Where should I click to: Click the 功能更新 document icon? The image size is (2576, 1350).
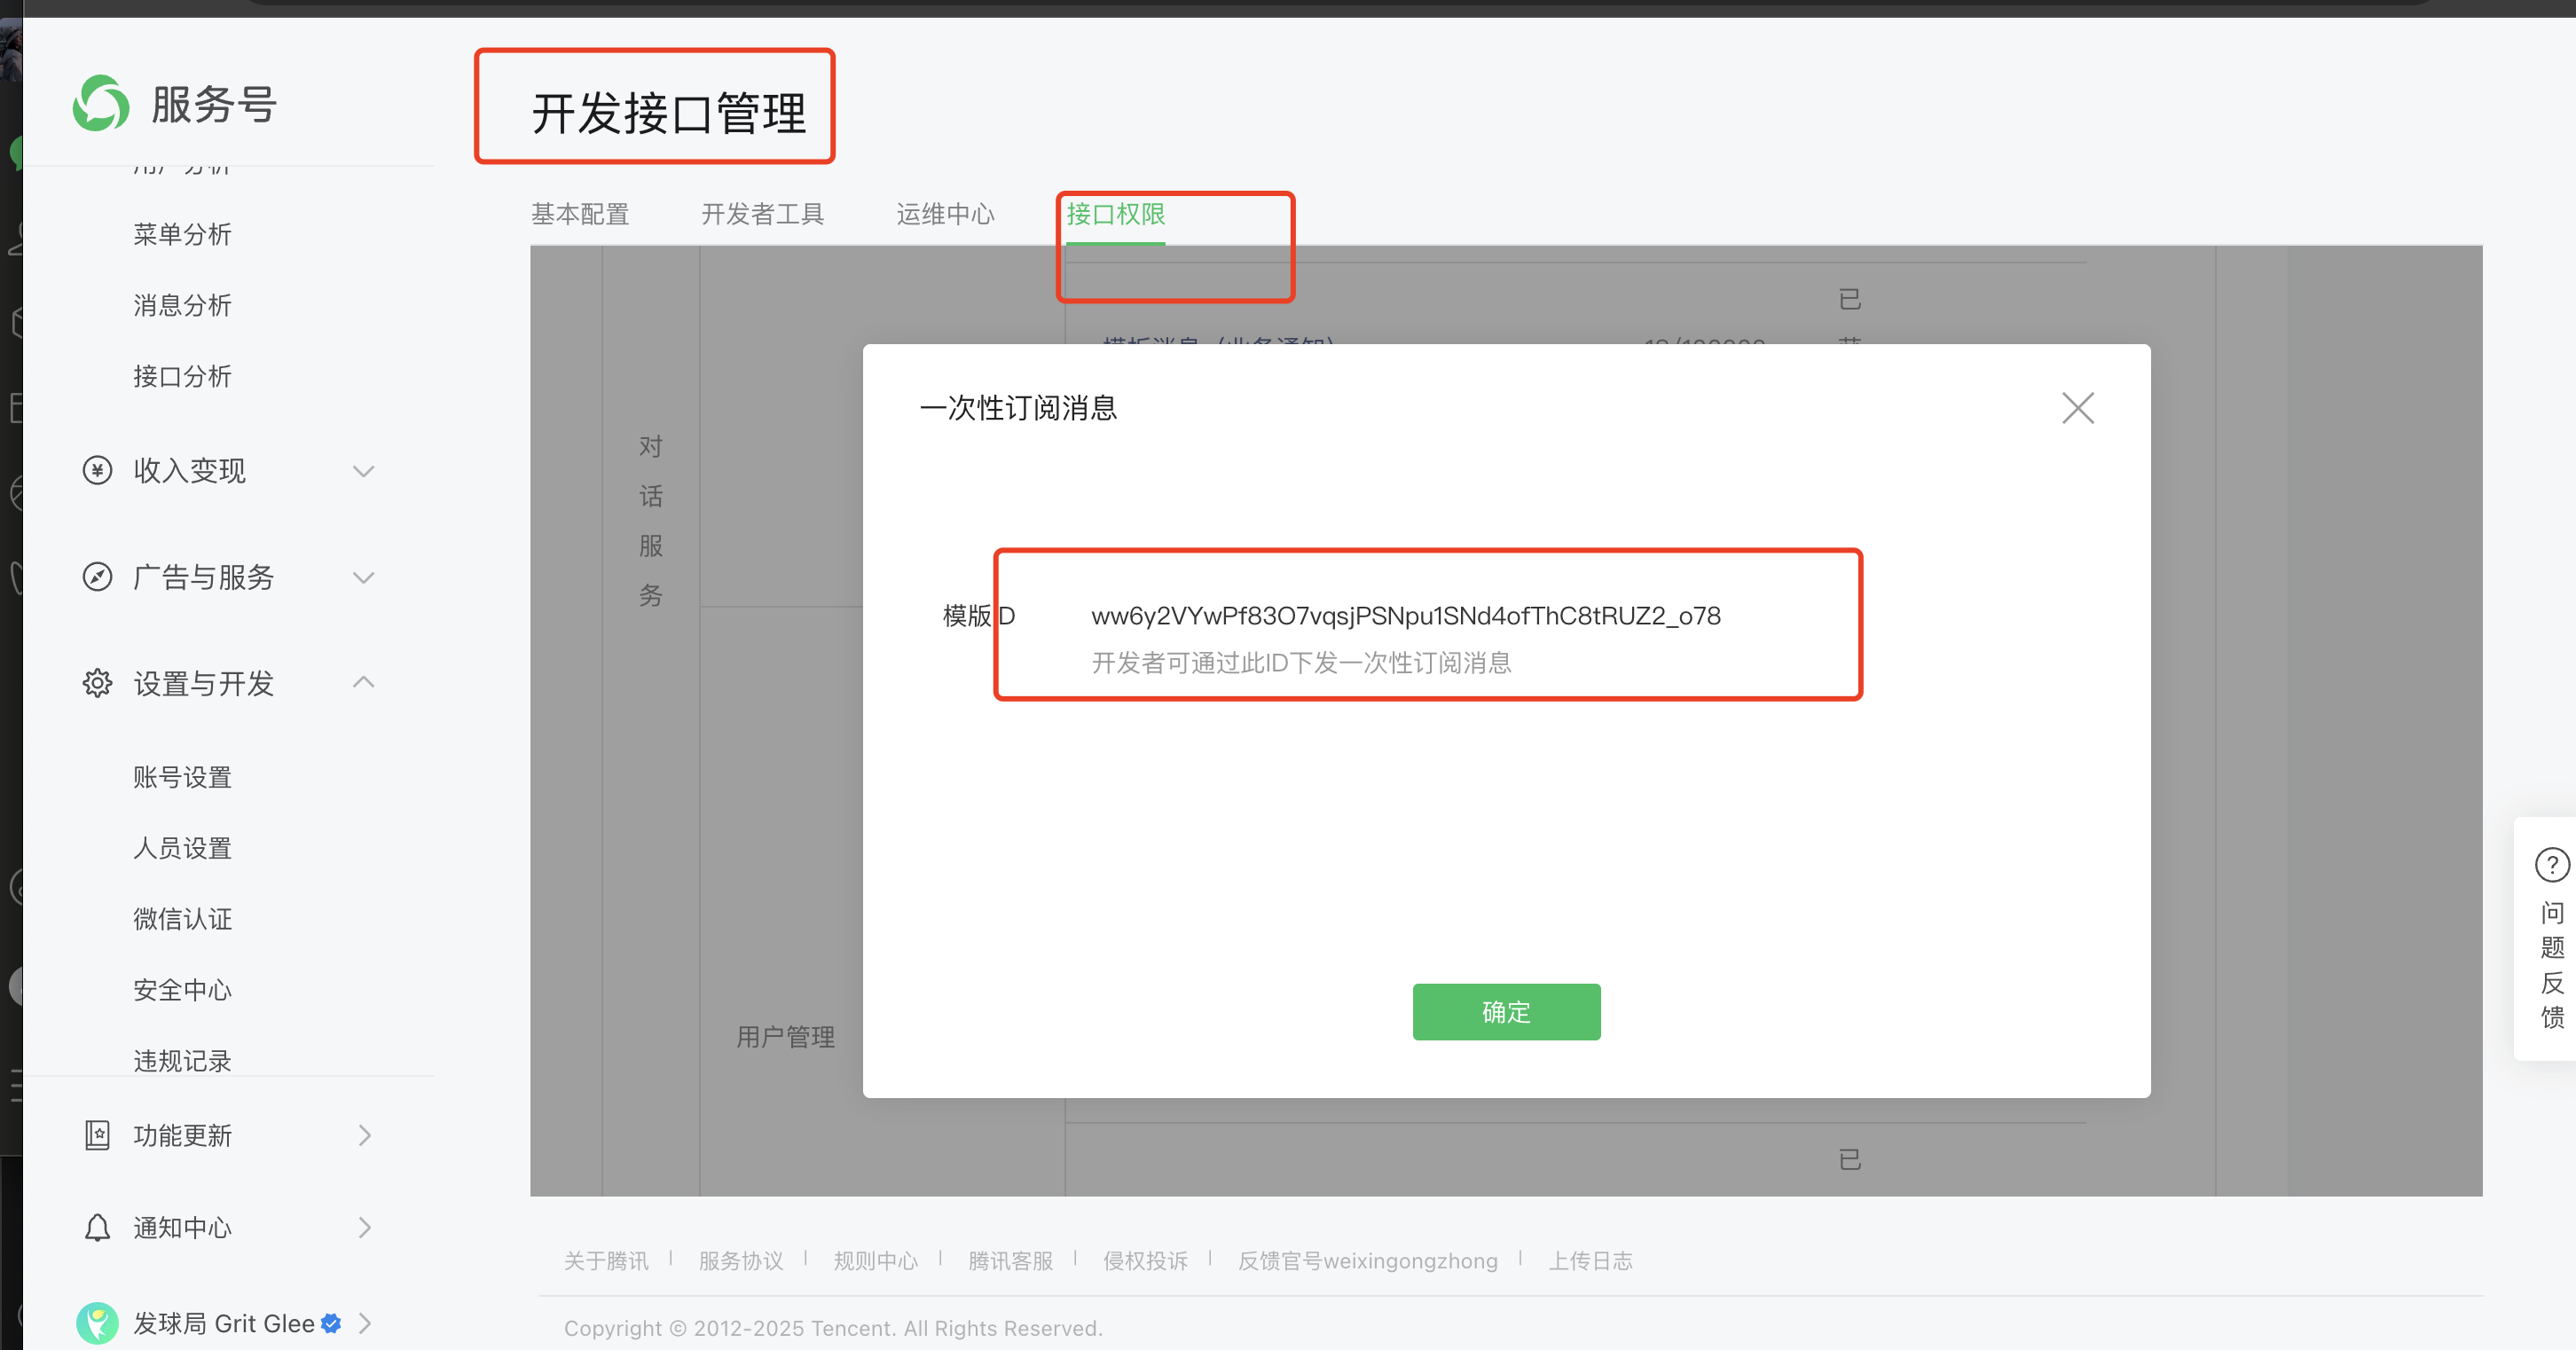(97, 1135)
